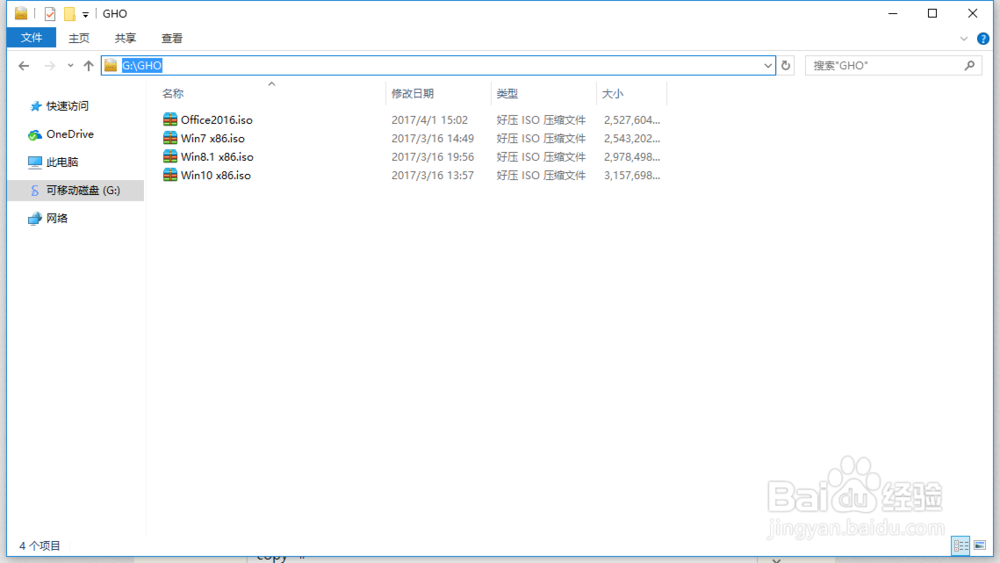Image resolution: width=1000 pixels, height=563 pixels.
Task: Switch to large icons view in status bar
Action: (980, 545)
